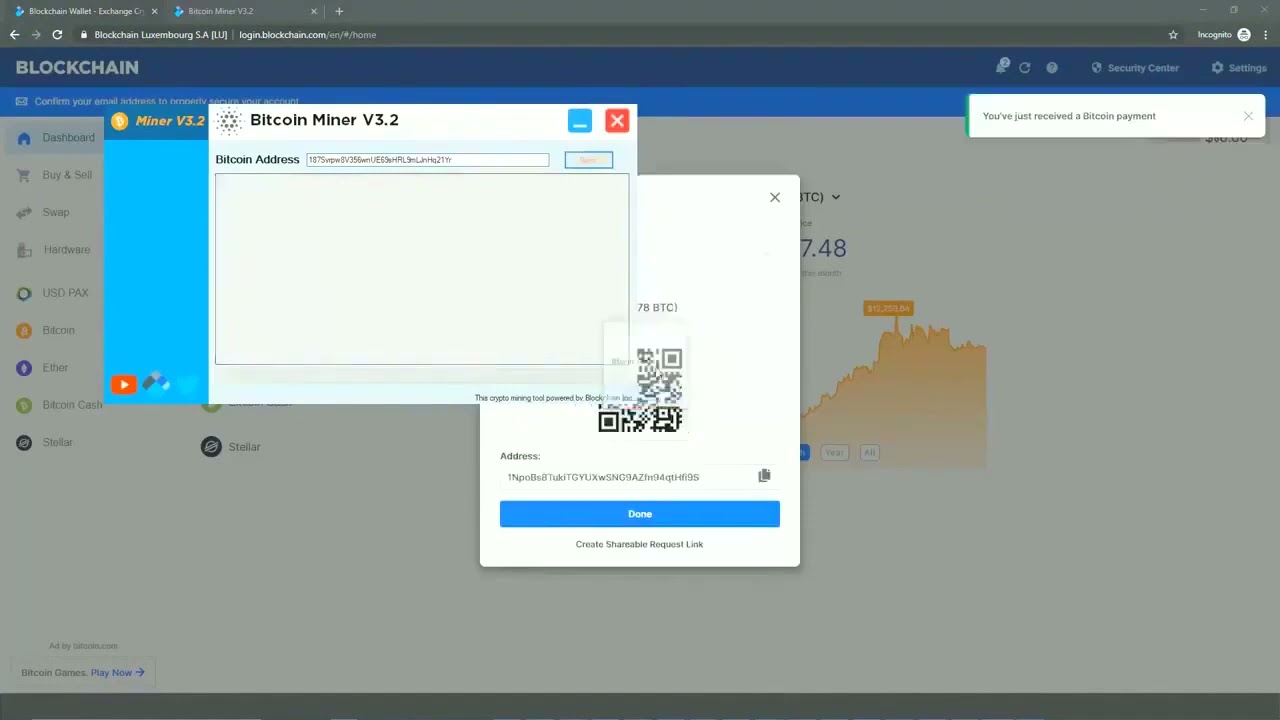Click Bitcoin Address field in miner
This screenshot has width=1280, height=720.
point(428,160)
